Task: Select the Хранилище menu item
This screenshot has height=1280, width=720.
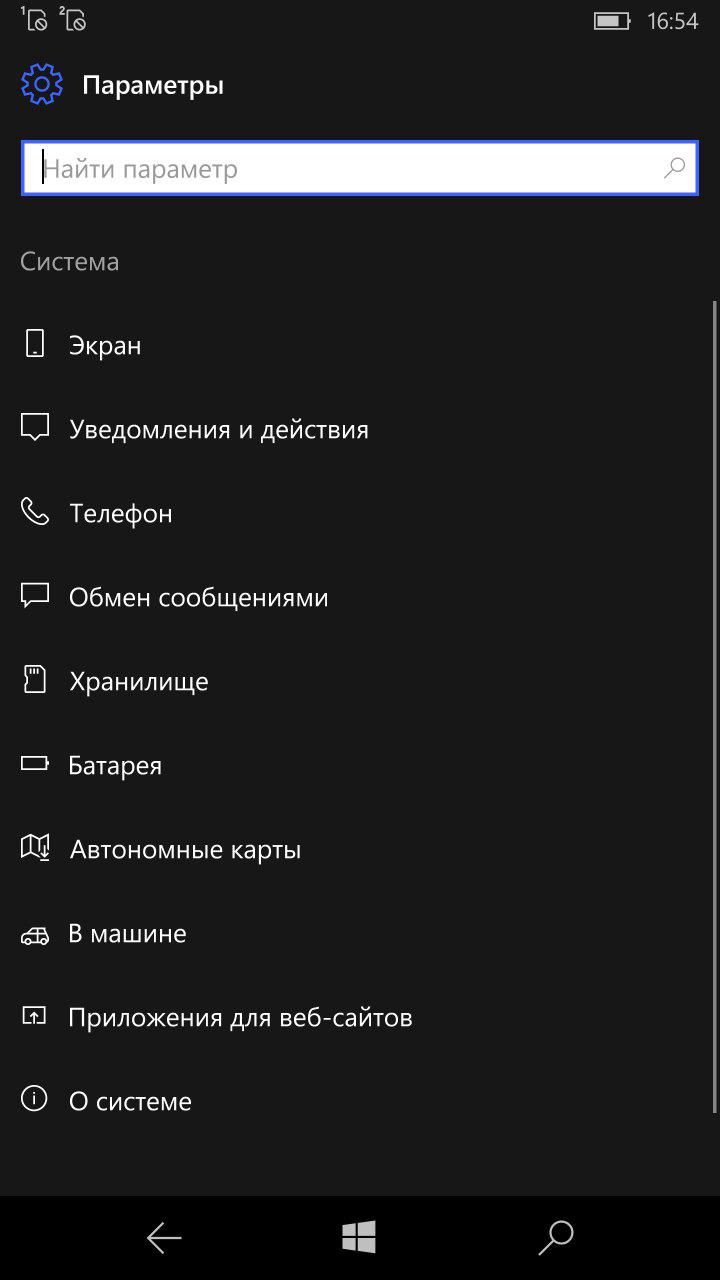Action: coord(360,680)
